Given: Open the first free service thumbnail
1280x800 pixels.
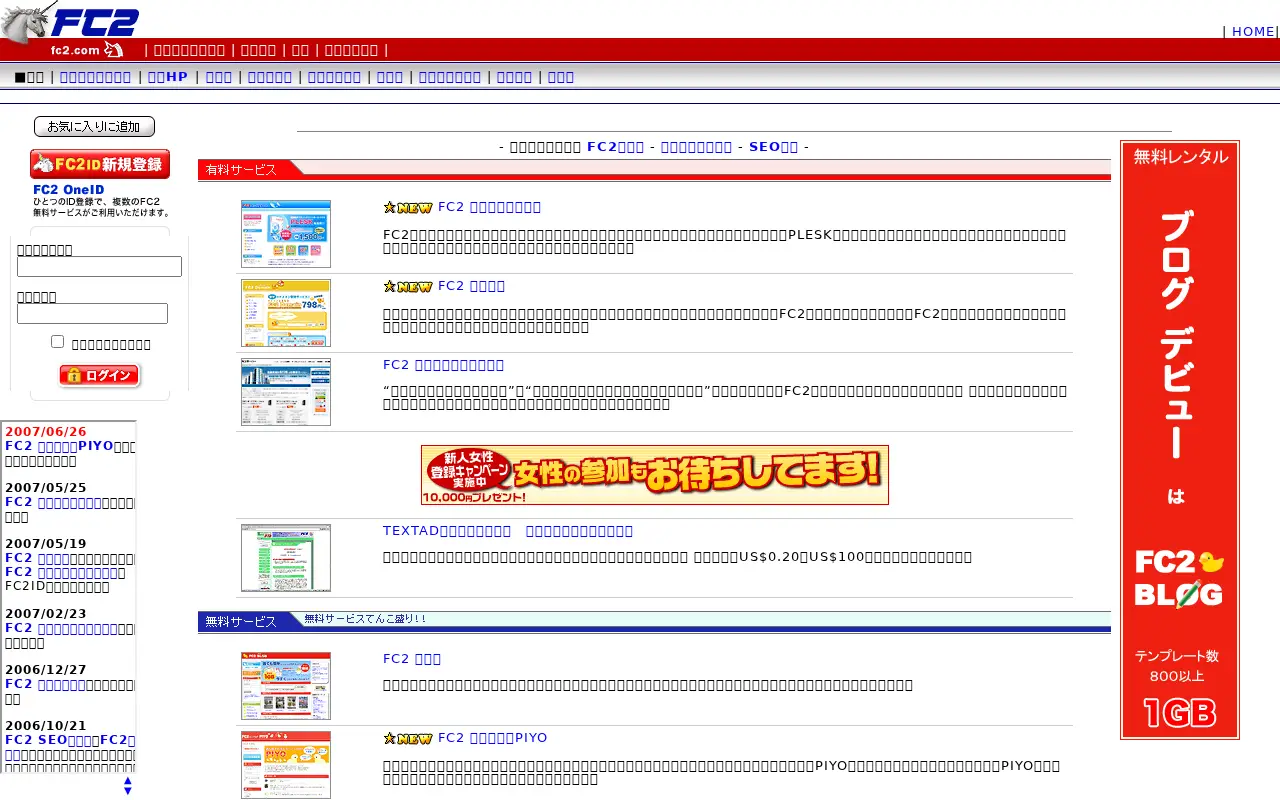Looking at the screenshot, I should tap(285, 686).
